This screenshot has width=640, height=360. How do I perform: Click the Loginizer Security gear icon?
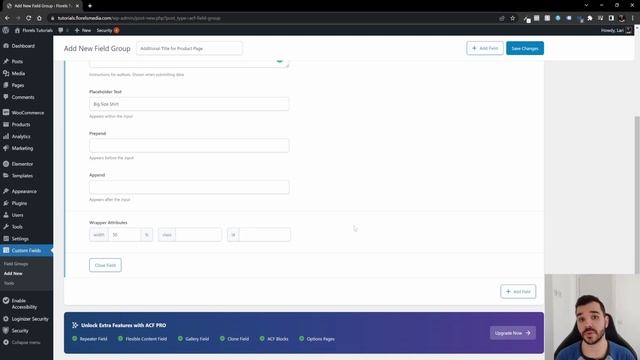coord(6,319)
